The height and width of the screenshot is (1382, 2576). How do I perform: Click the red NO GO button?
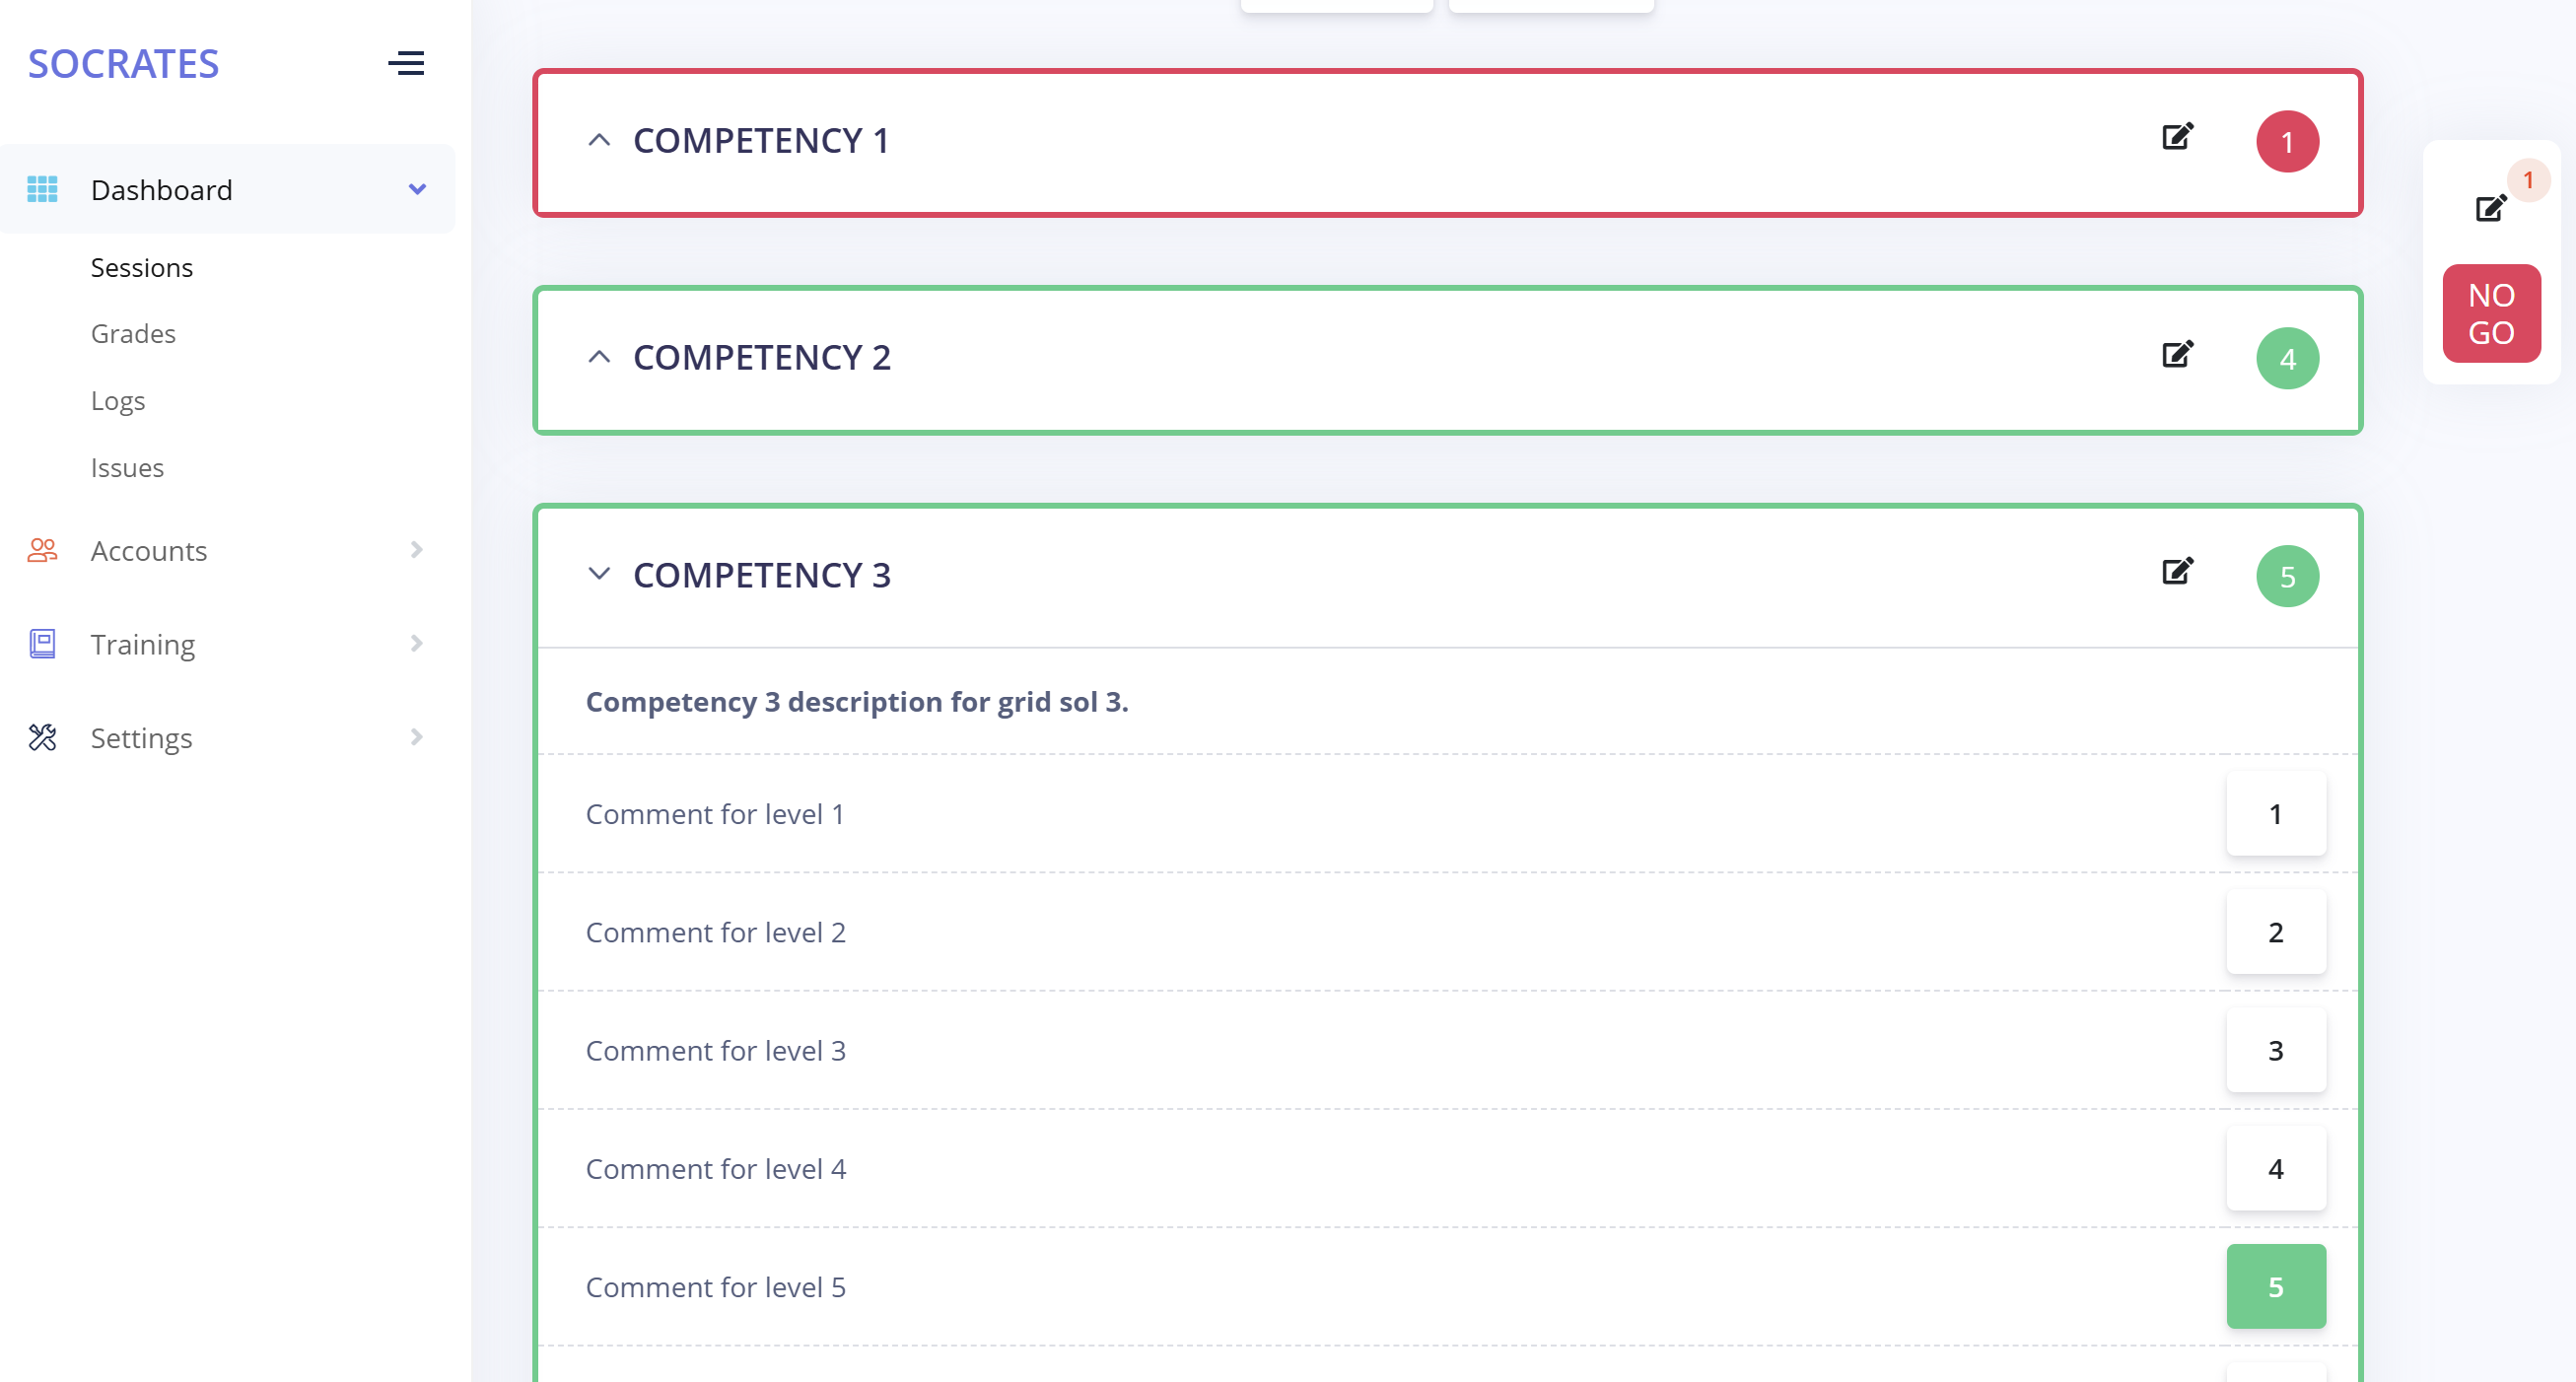(2491, 314)
